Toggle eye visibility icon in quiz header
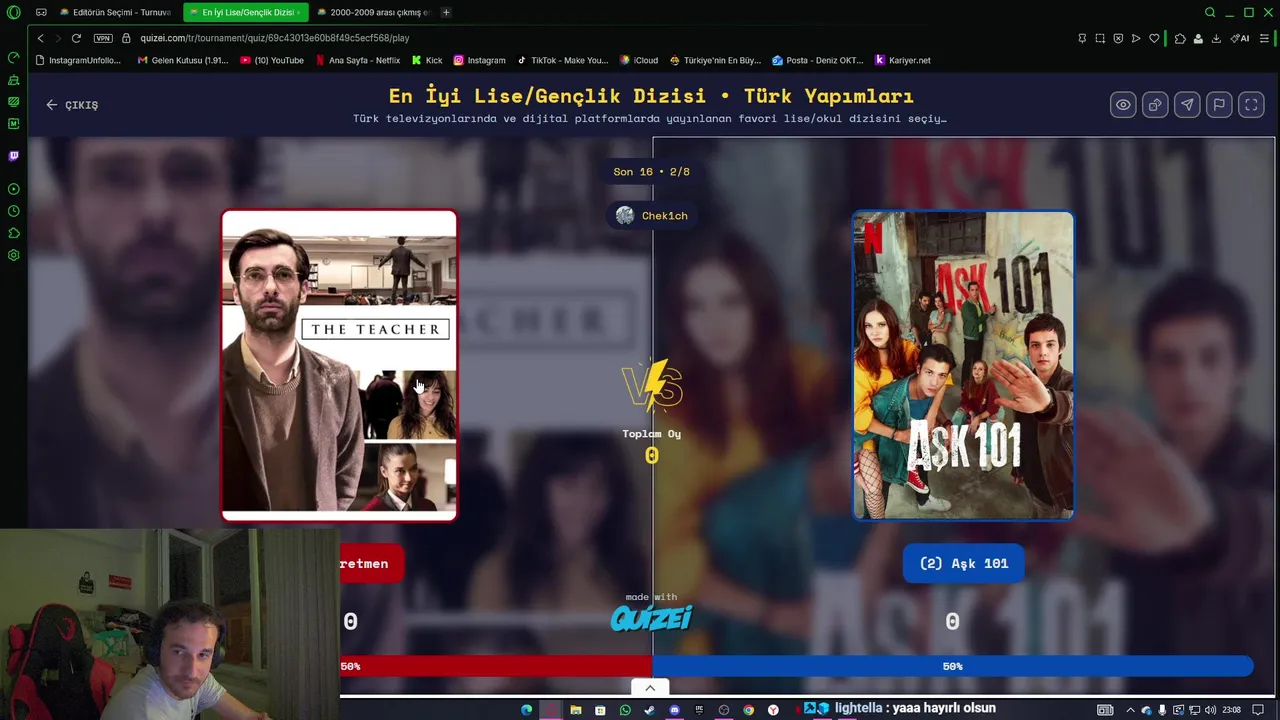The image size is (1280, 720). pyautogui.click(x=1123, y=104)
